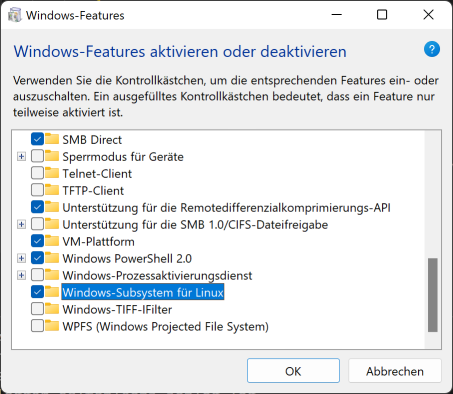Disable the VM-Plattform checkbox
Viewport: 453px width, 394px height.
point(37,241)
